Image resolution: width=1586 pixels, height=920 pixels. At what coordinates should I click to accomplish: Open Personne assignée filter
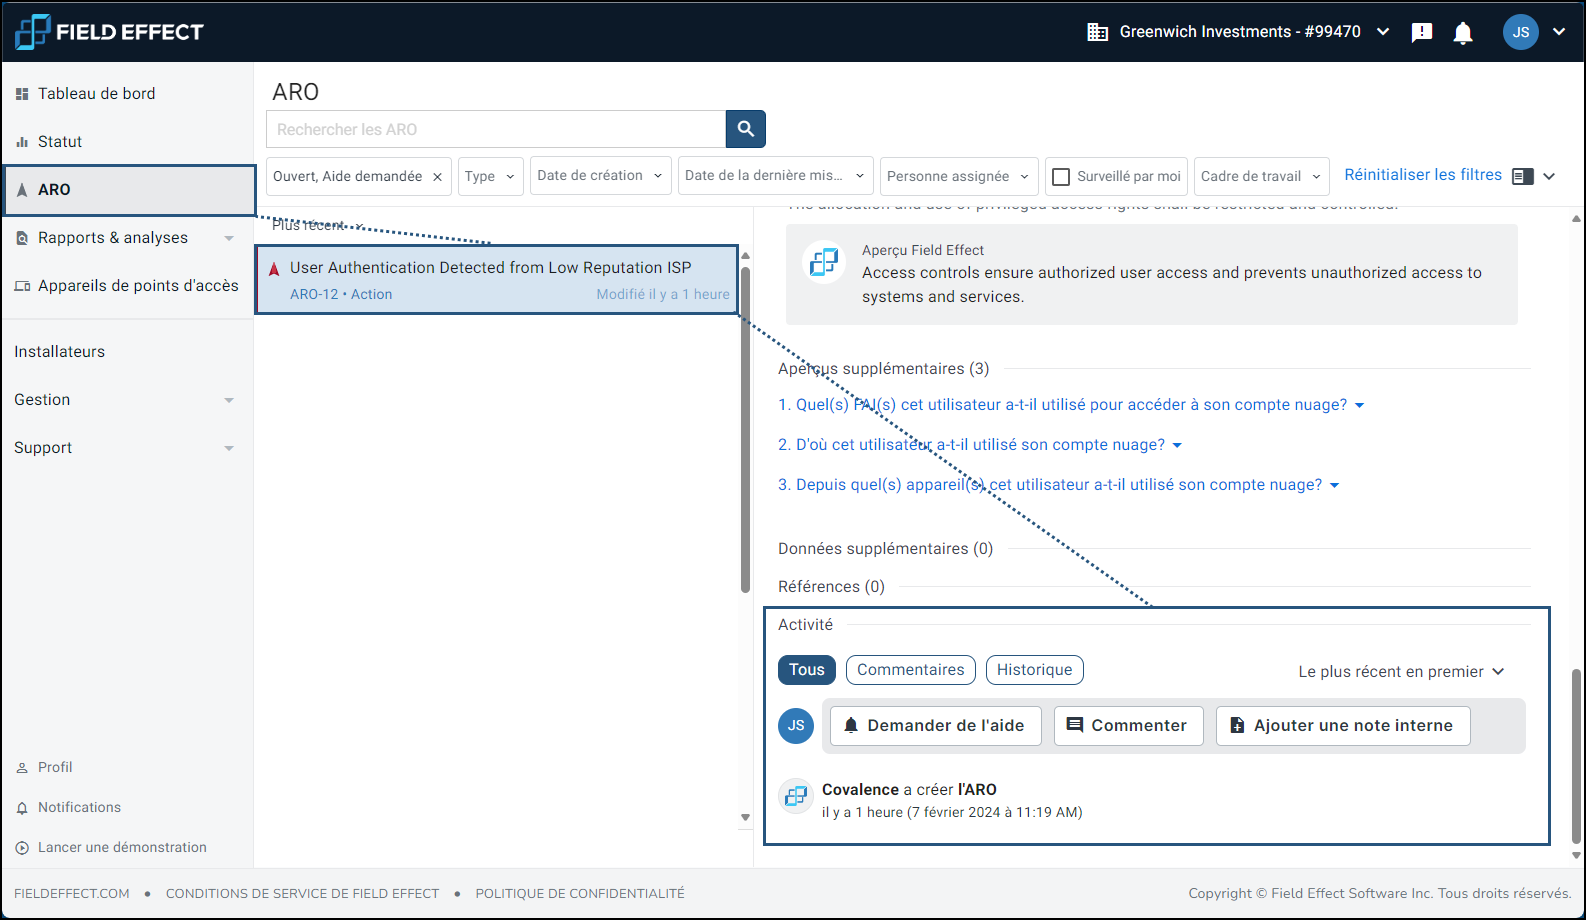click(959, 176)
